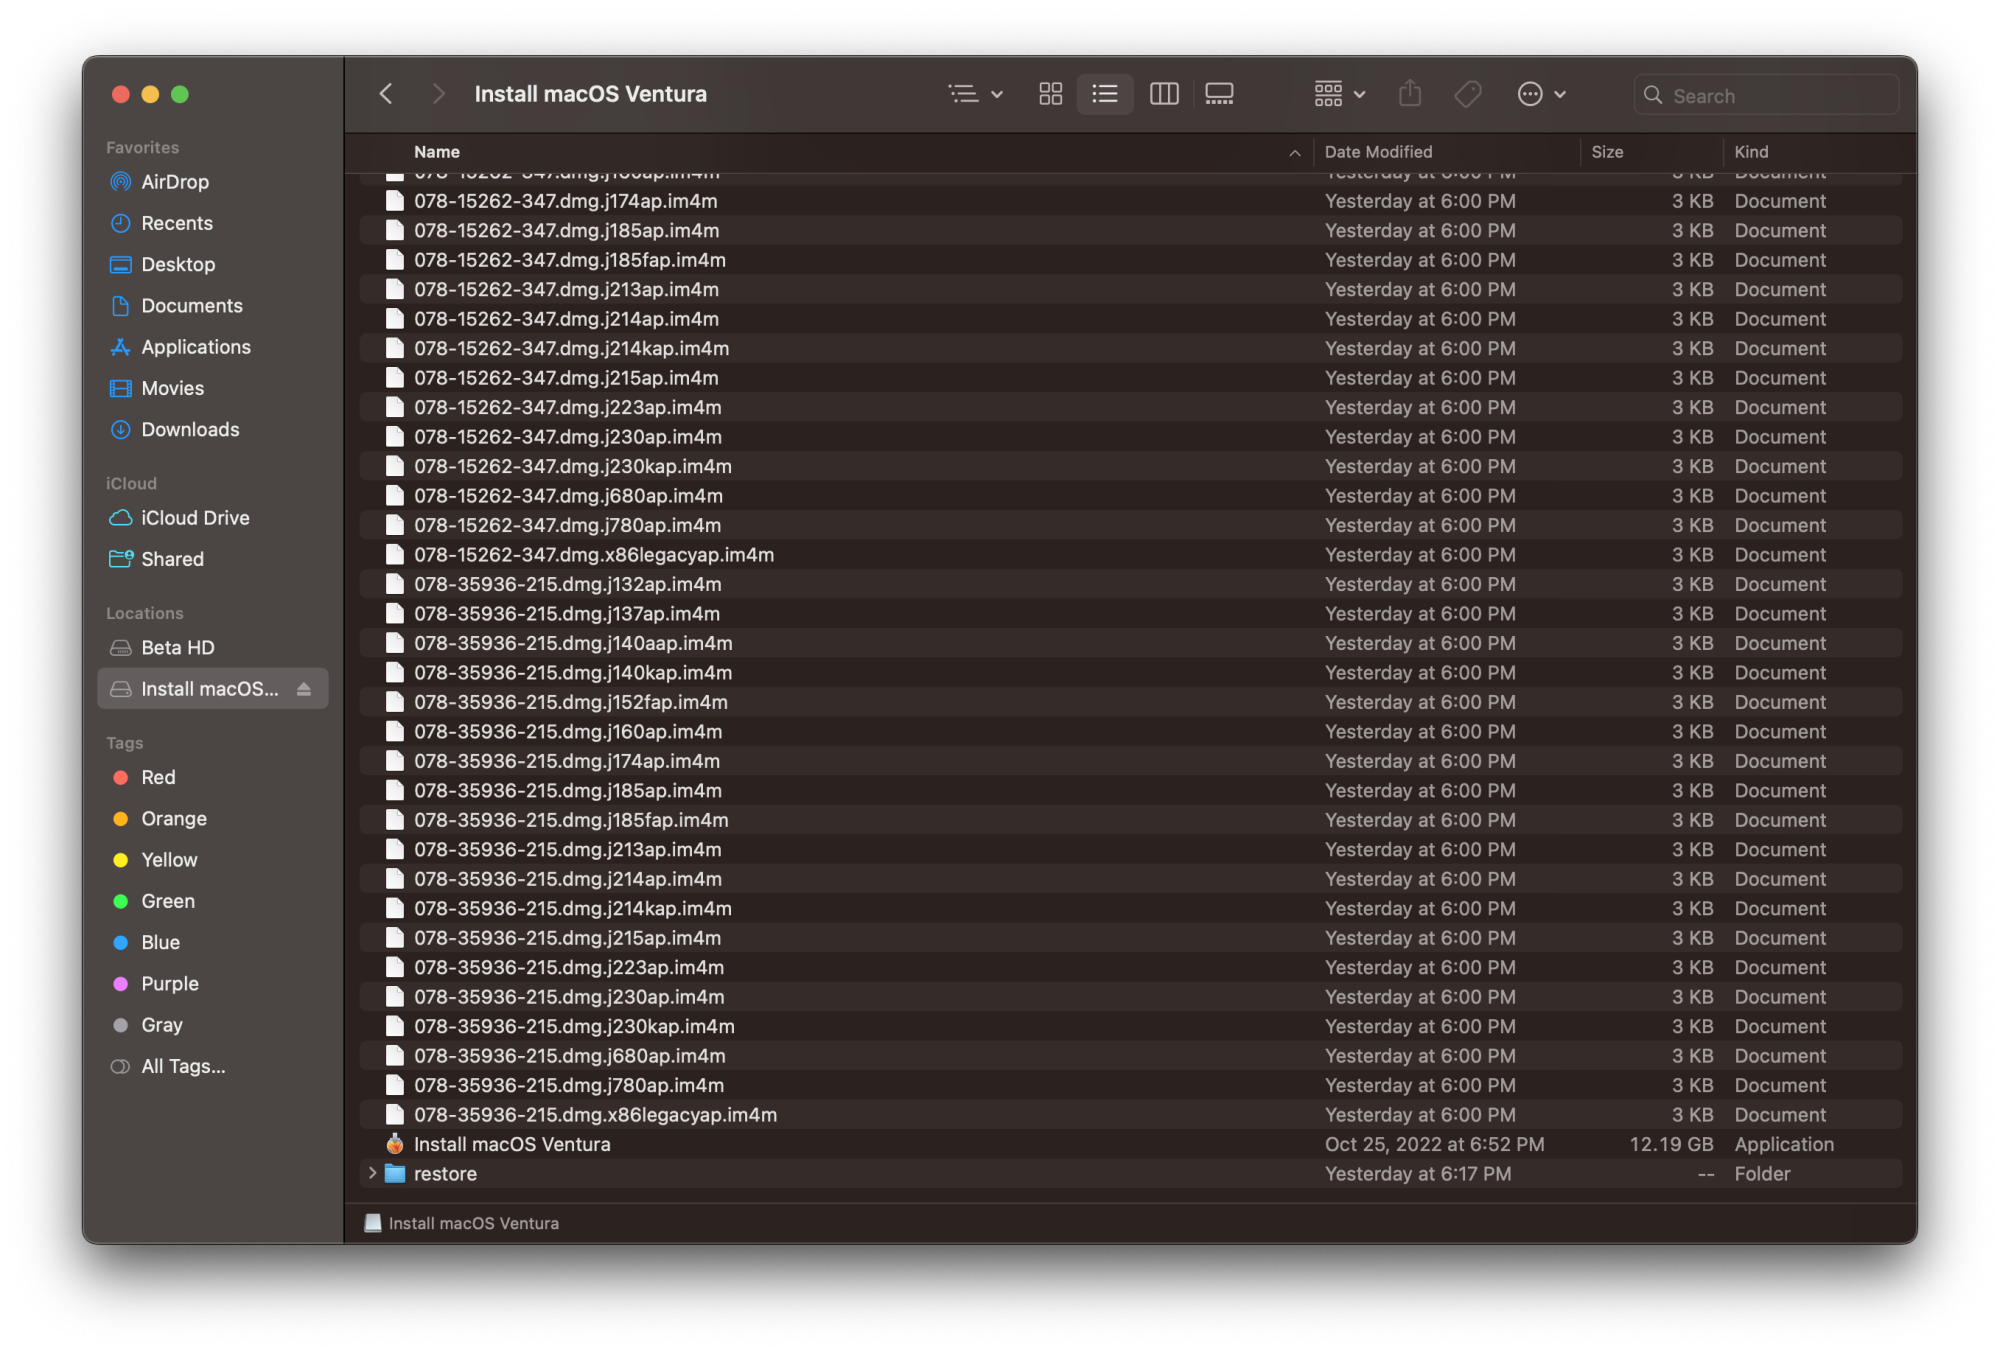Filter by the Gray tag
The height and width of the screenshot is (1353, 2000).
click(x=212, y=1025)
